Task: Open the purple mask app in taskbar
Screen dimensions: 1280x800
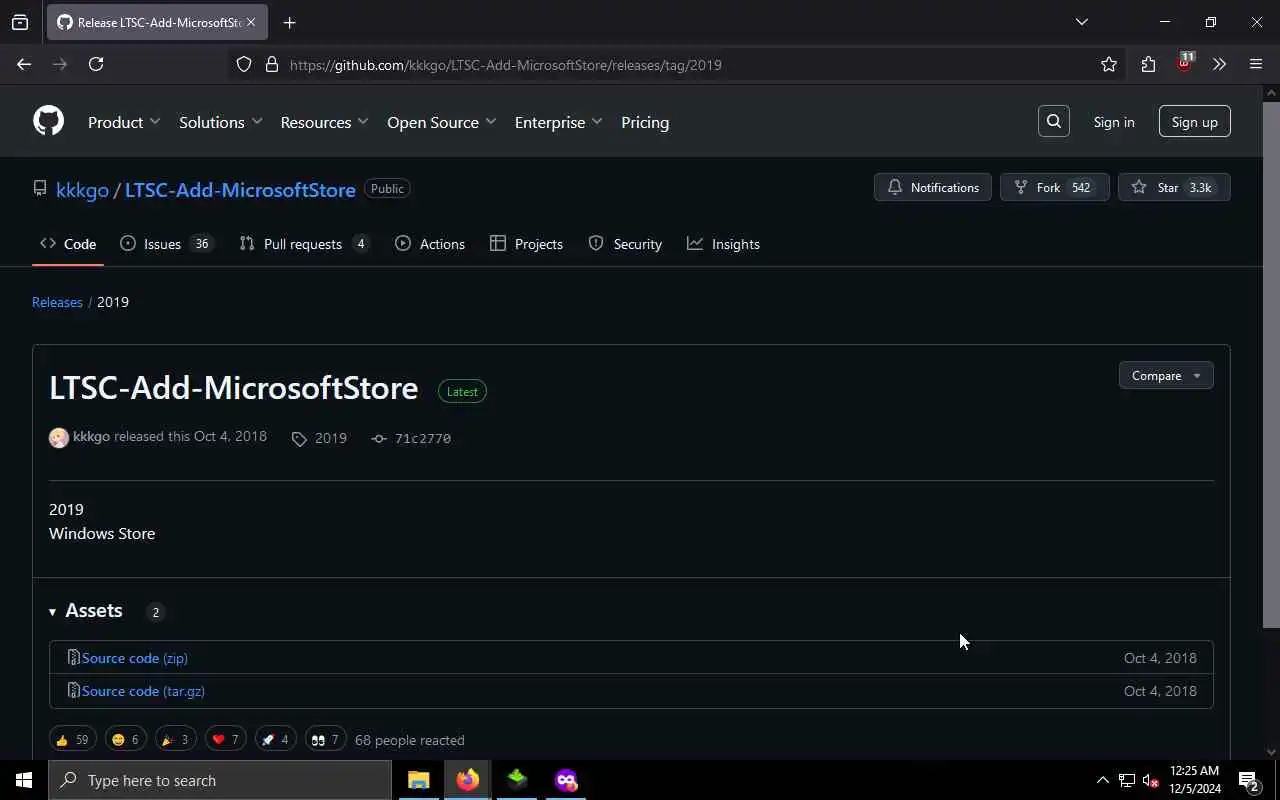Action: (566, 780)
